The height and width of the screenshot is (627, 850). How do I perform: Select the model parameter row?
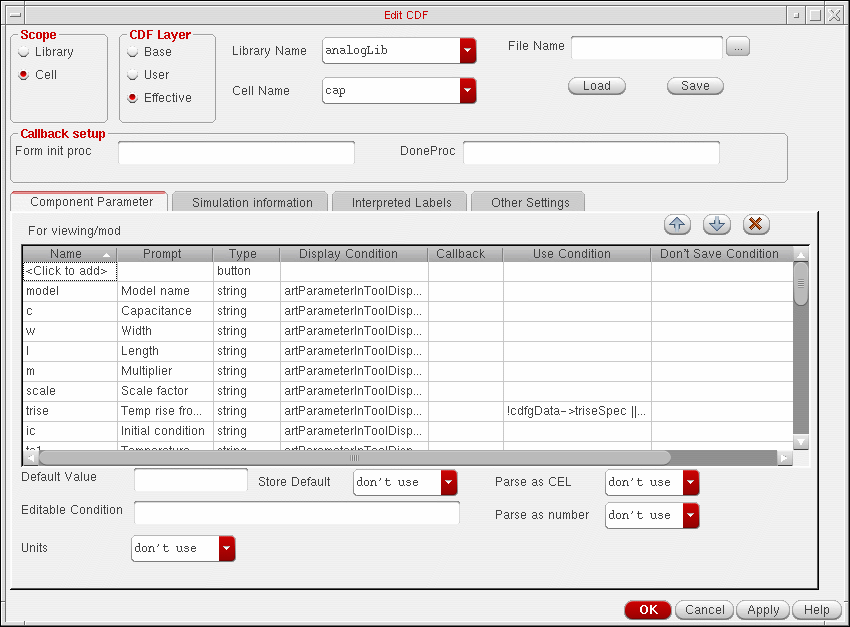coord(408,292)
